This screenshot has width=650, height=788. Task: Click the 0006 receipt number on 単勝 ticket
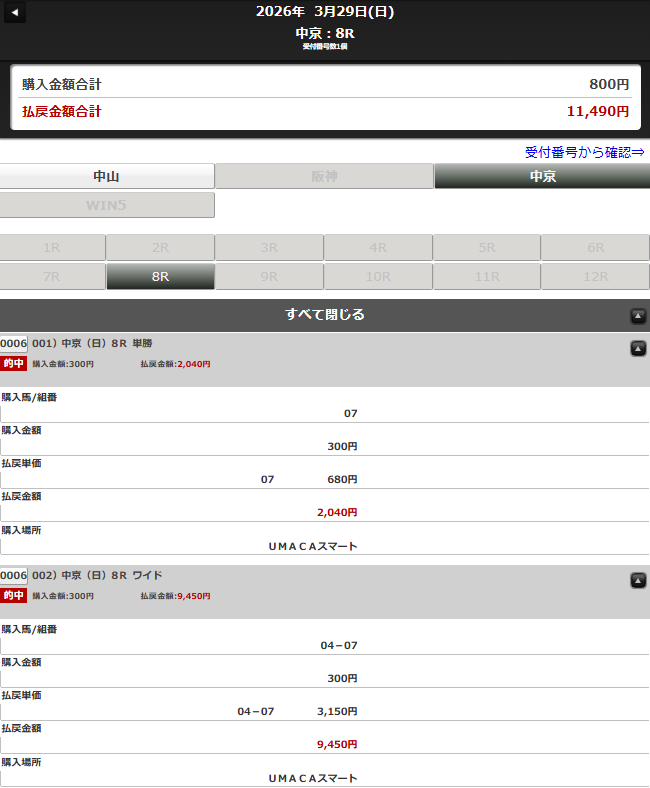[14, 343]
